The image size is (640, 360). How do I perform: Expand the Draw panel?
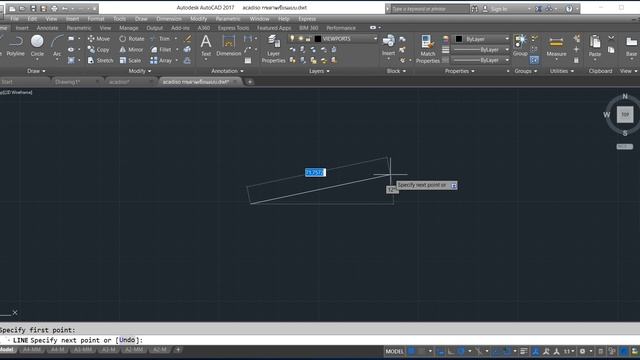click(36, 71)
